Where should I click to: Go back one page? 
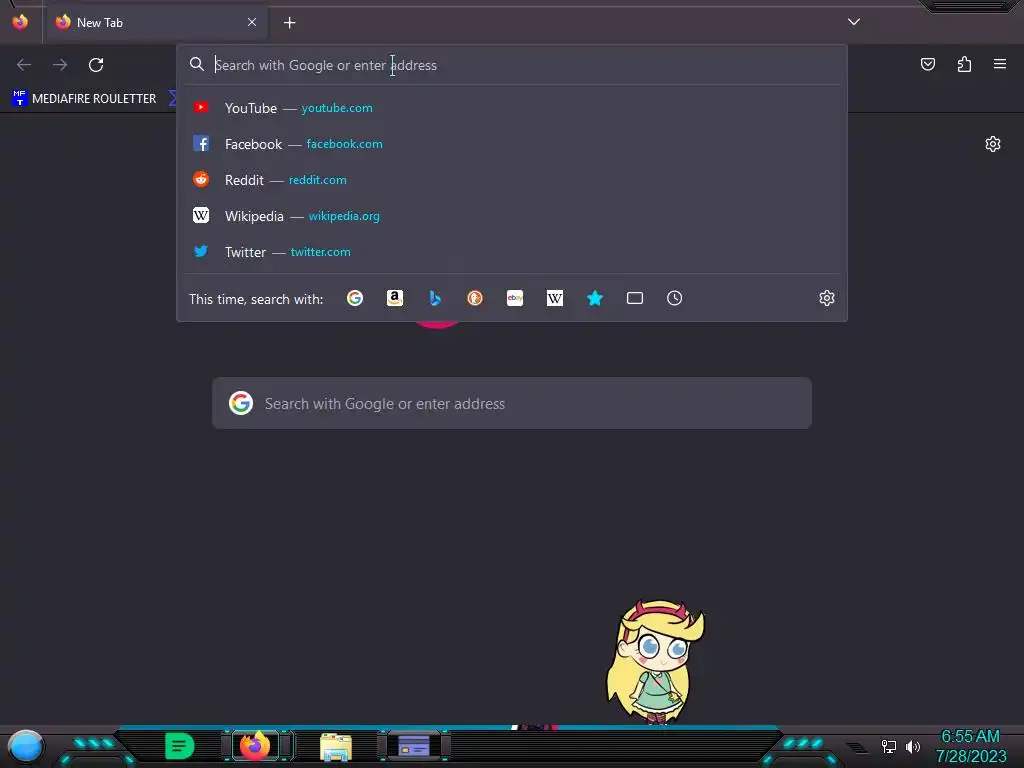(x=24, y=65)
